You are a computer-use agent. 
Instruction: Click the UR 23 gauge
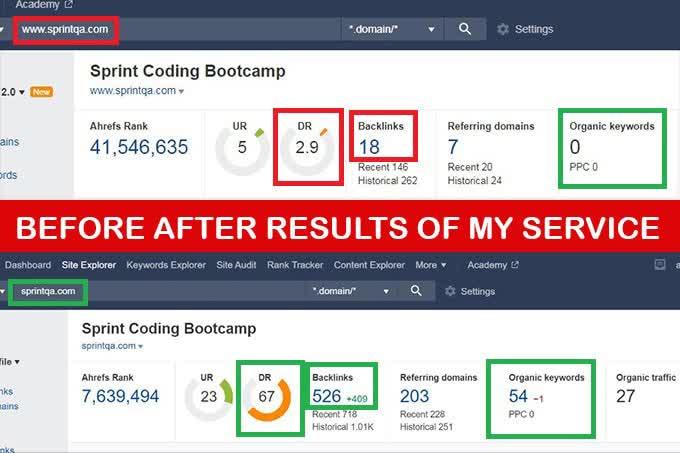[x=209, y=396]
